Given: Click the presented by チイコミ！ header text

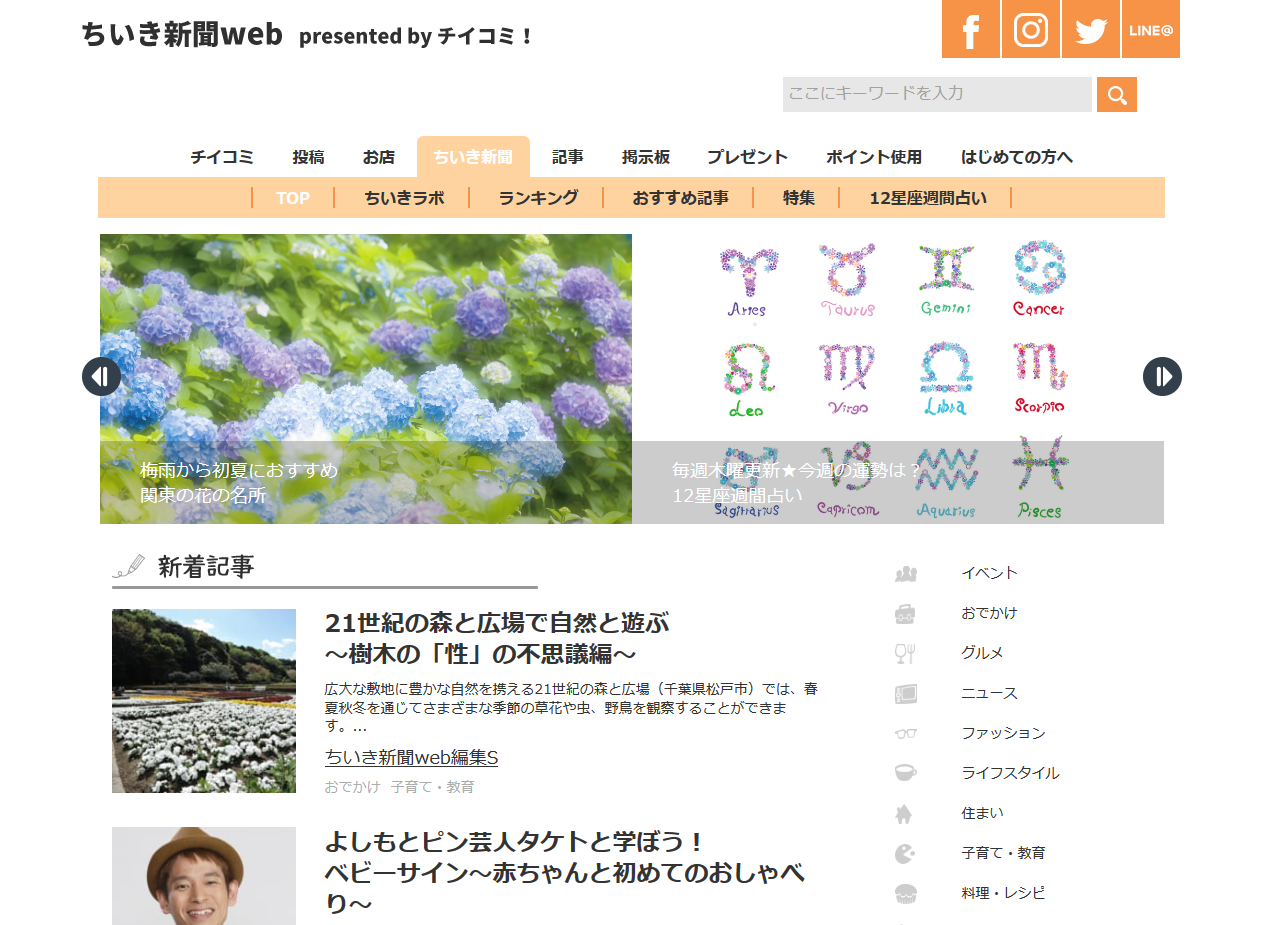Looking at the screenshot, I should point(417,36).
